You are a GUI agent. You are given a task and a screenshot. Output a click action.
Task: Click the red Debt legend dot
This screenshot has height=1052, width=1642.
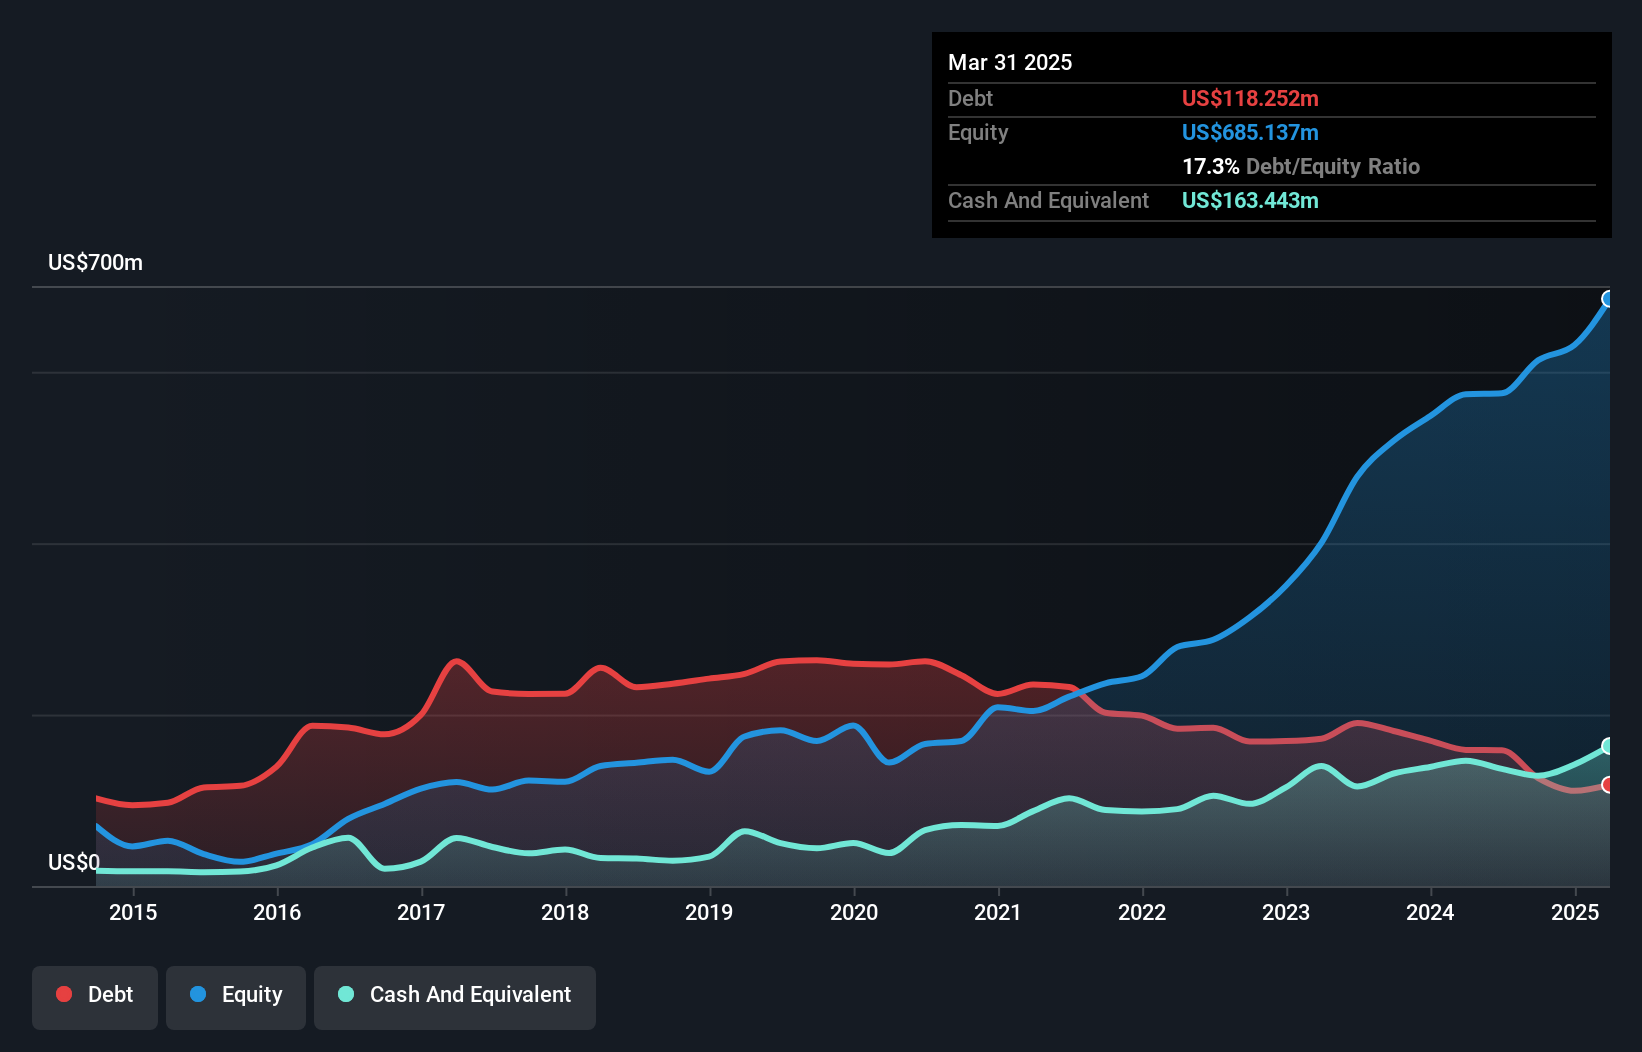tap(64, 994)
